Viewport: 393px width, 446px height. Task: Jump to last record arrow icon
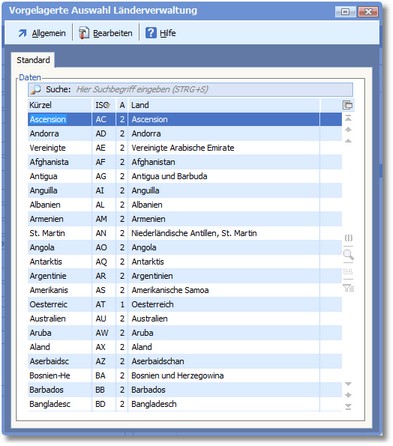[x=348, y=407]
